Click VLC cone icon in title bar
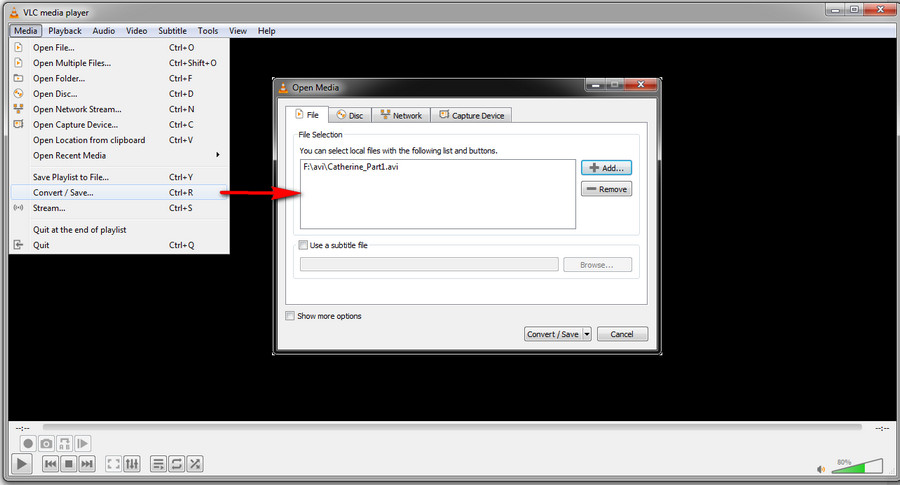Screen dimensions: 900x485 click(x=14, y=12)
